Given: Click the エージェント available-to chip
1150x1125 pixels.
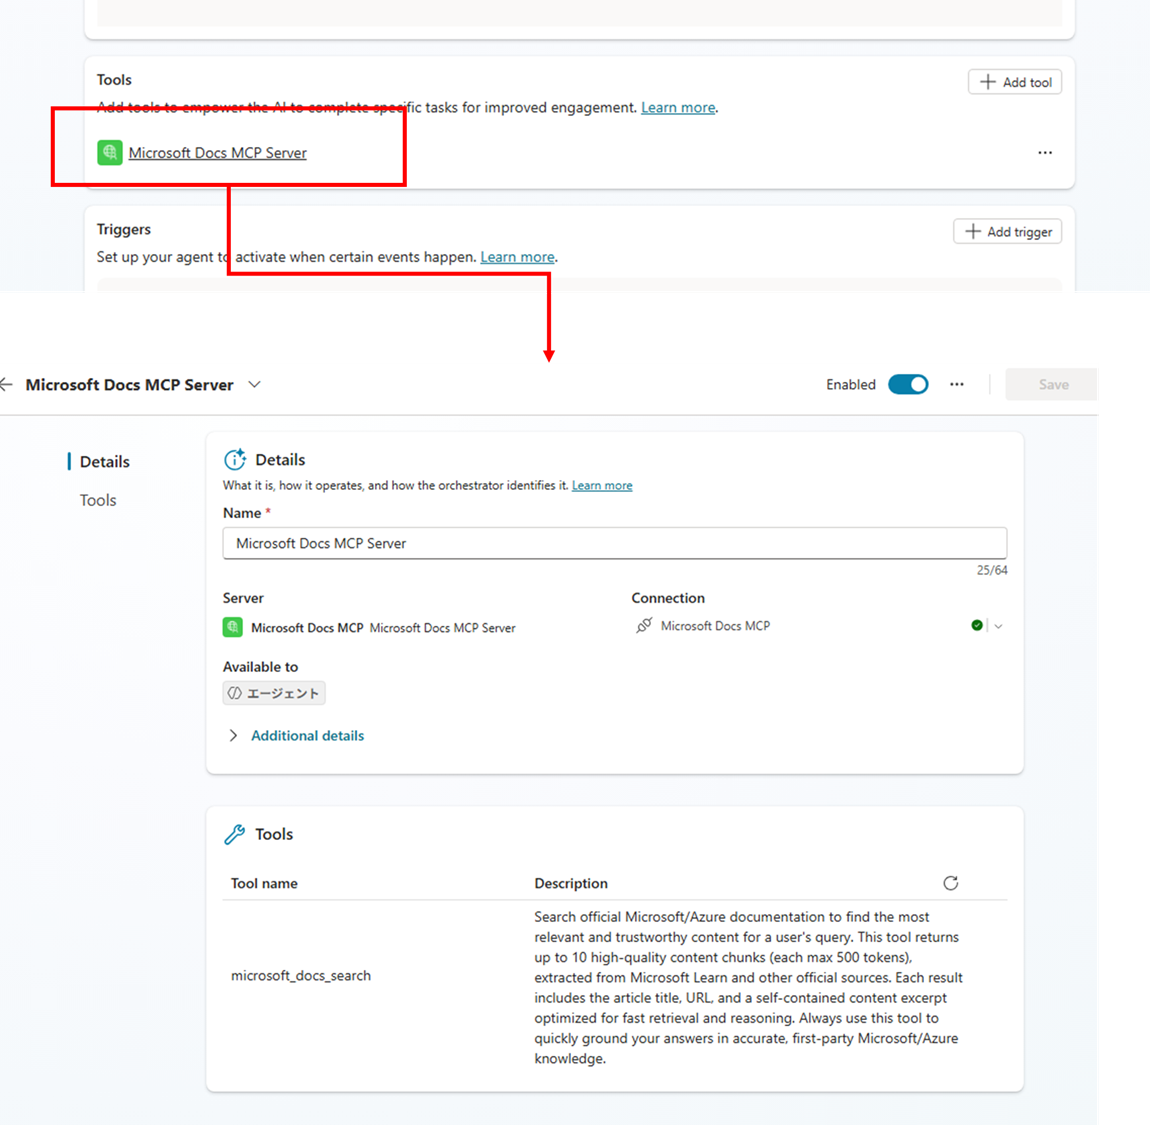Looking at the screenshot, I should point(274,693).
